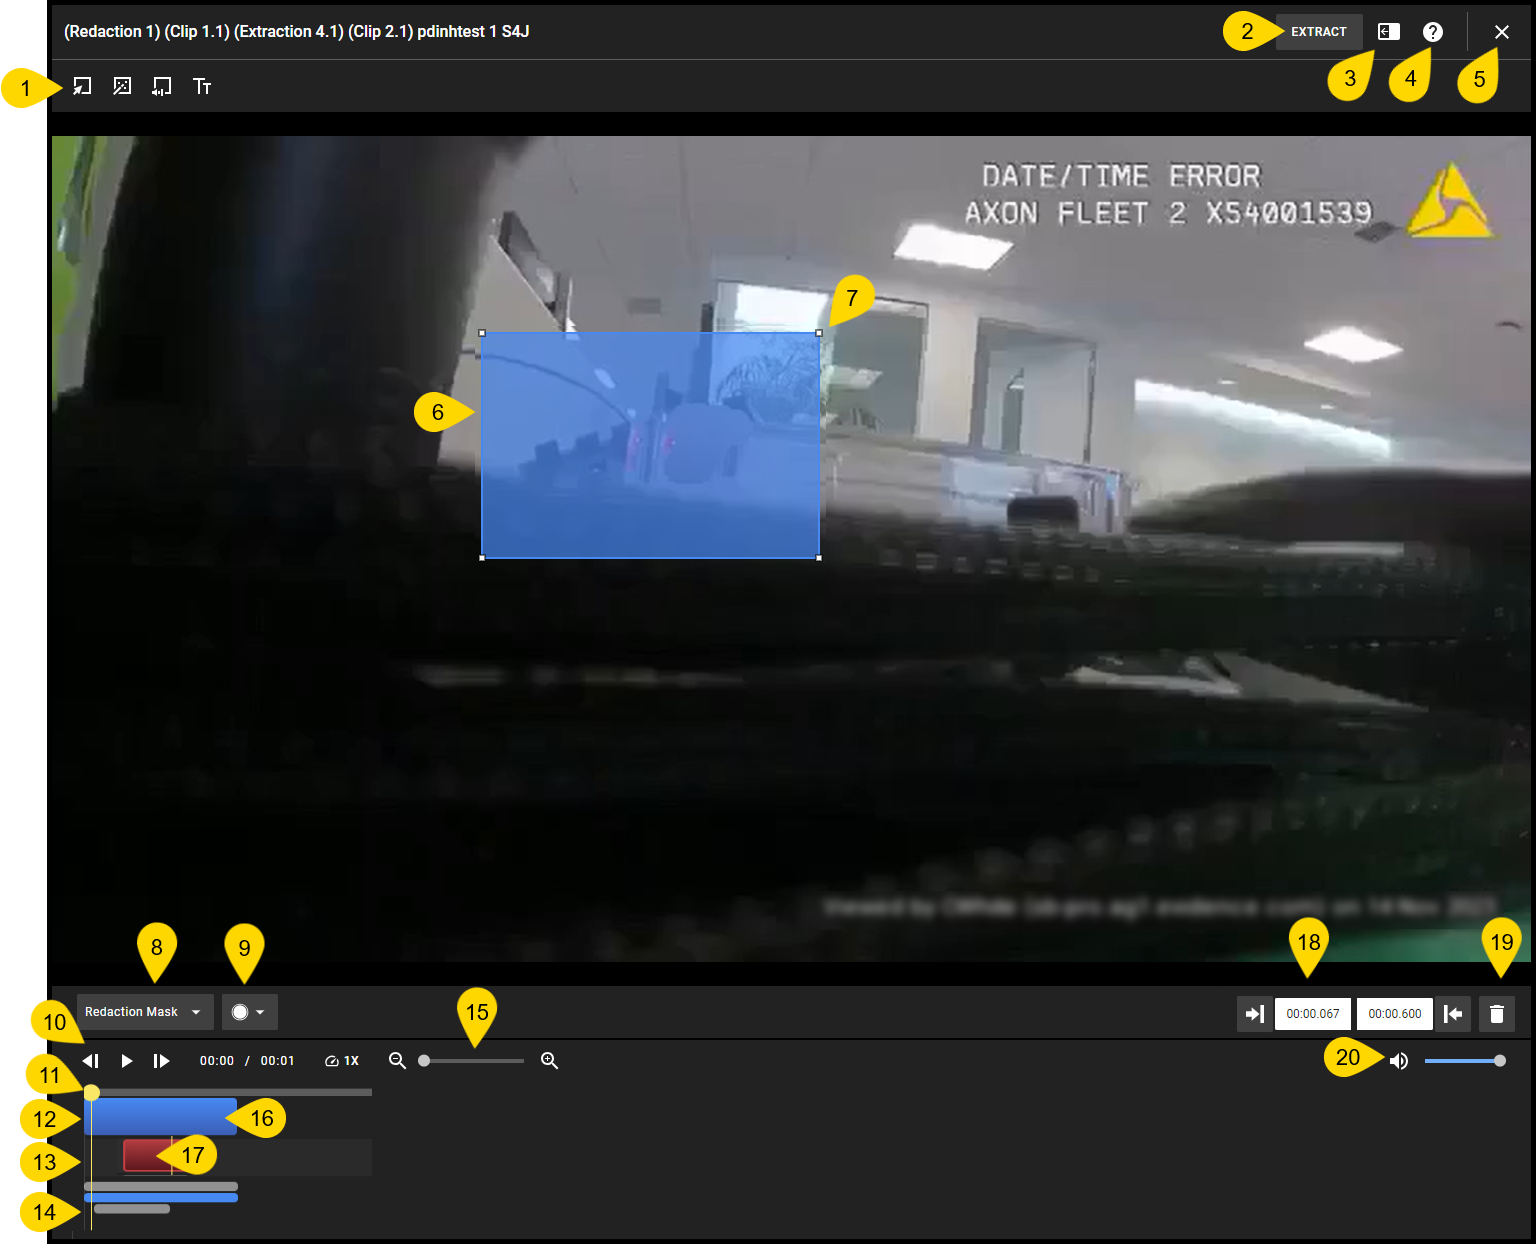Click the panel toggle icon beside EXTRACT

[x=1387, y=31]
